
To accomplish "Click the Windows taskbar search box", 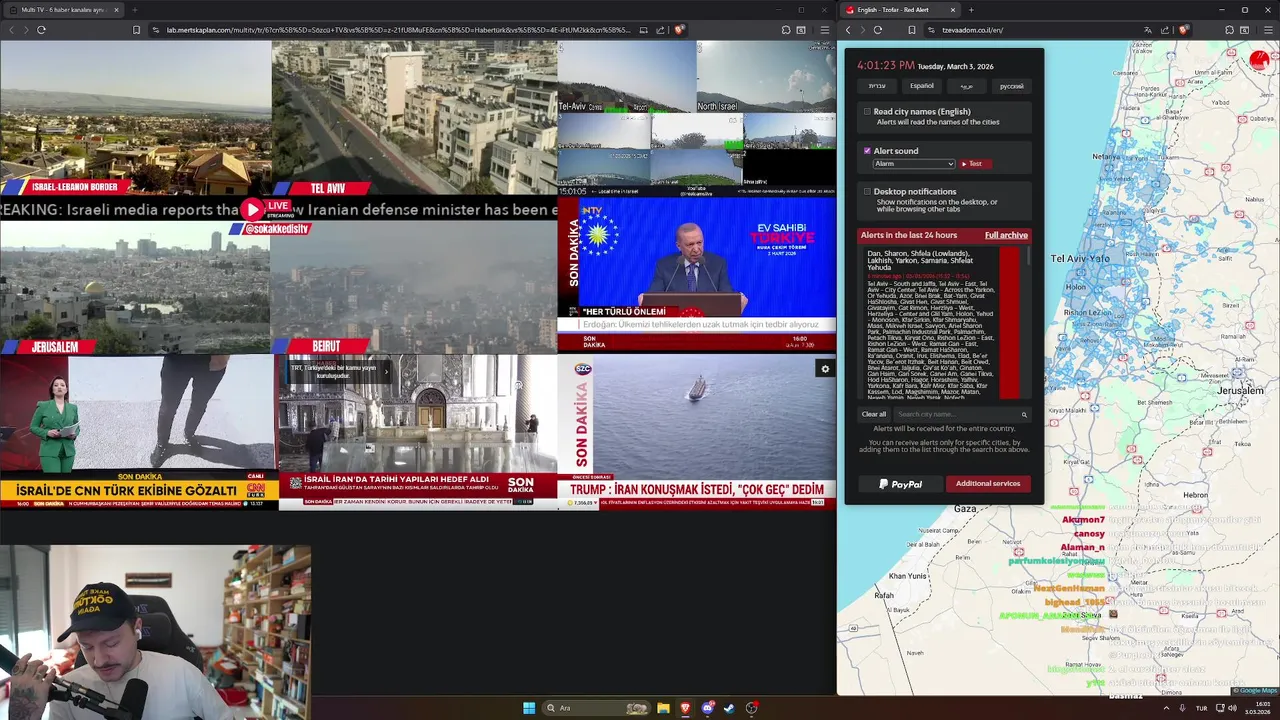I will click(x=596, y=708).
